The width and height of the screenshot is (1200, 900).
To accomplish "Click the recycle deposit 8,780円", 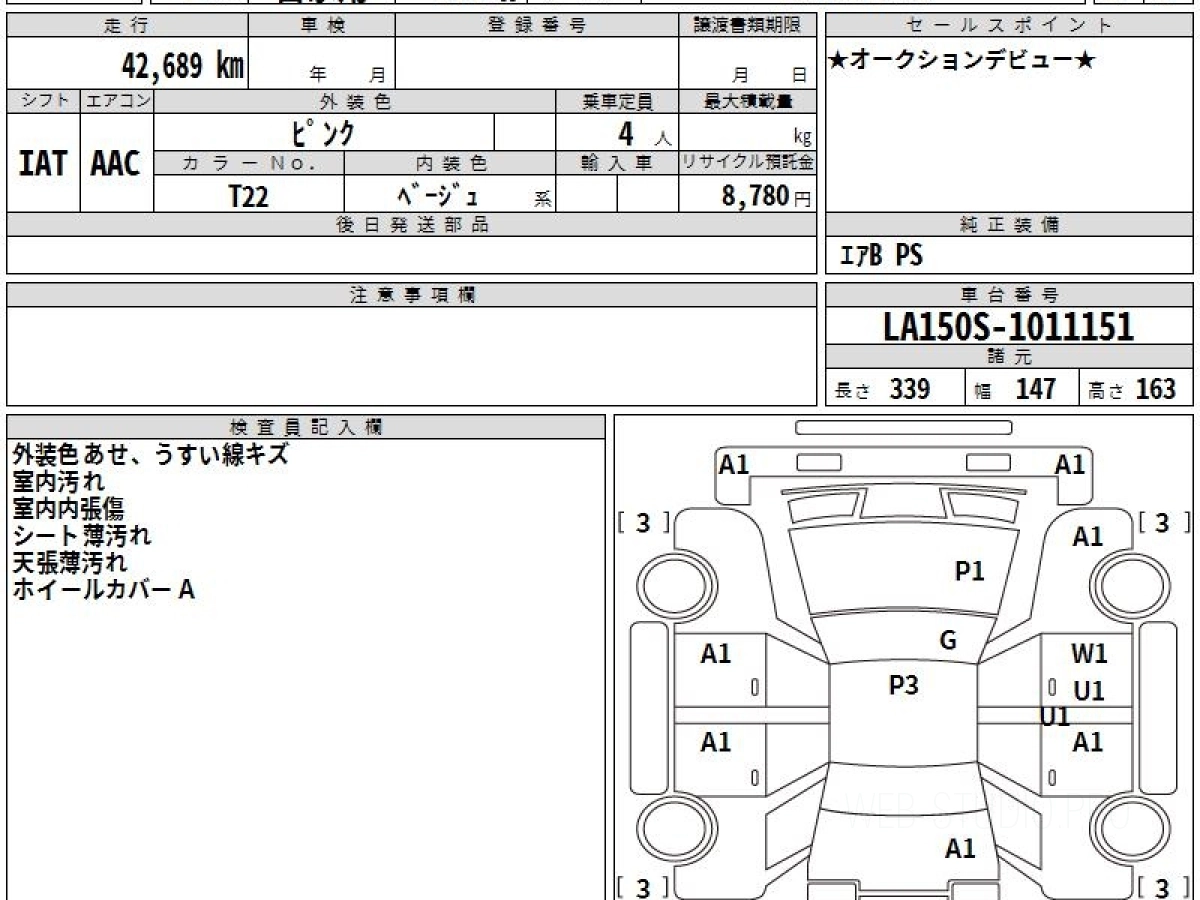I will coord(766,196).
